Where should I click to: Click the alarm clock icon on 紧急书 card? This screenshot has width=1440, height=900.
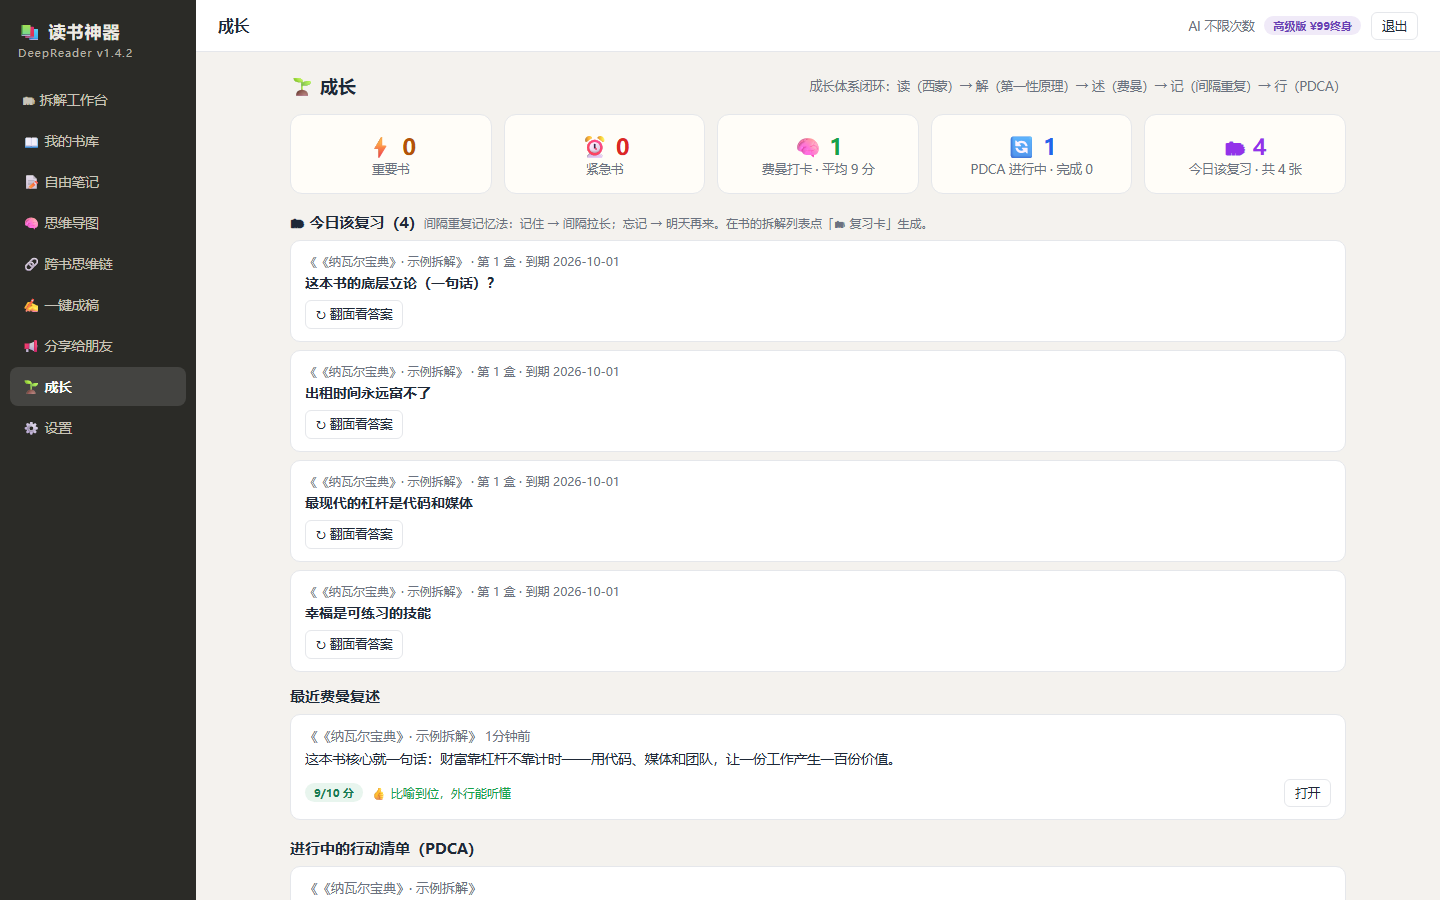coord(594,147)
